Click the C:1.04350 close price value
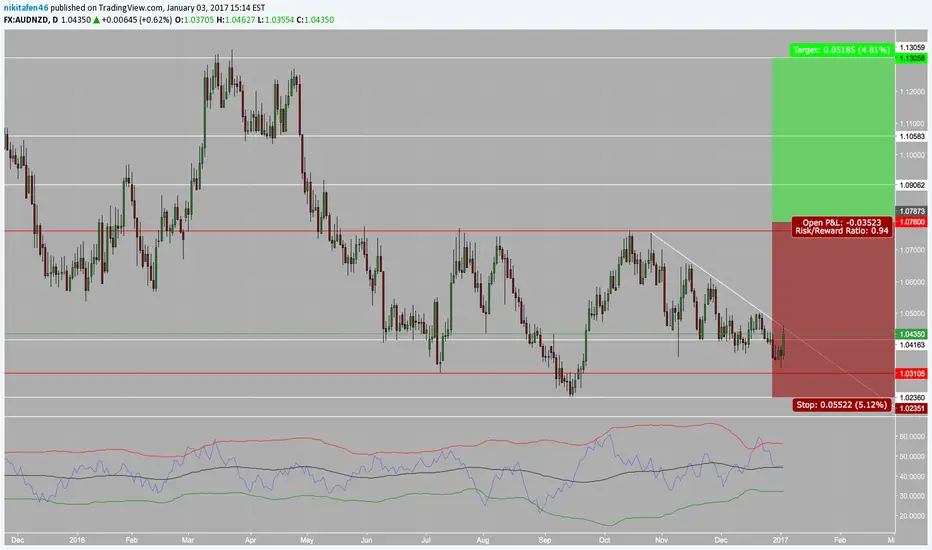The image size is (932, 550). point(315,20)
